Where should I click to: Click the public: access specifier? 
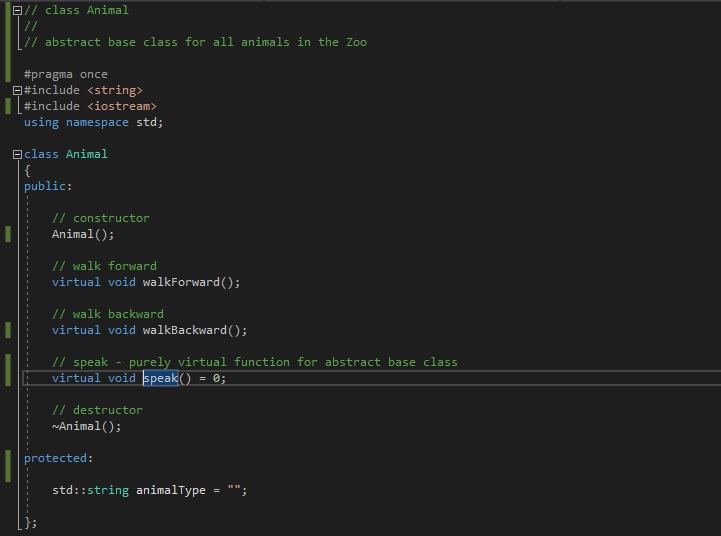point(48,186)
